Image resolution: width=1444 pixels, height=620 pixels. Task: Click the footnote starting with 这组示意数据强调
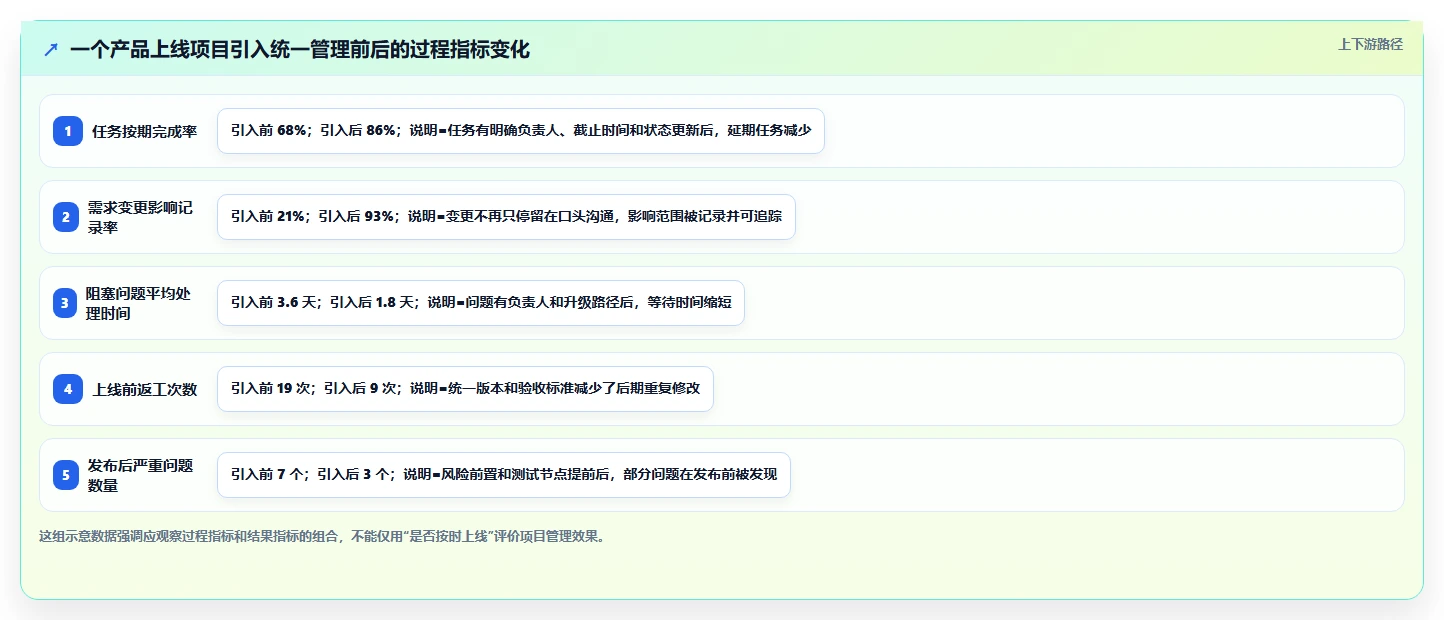[322, 536]
